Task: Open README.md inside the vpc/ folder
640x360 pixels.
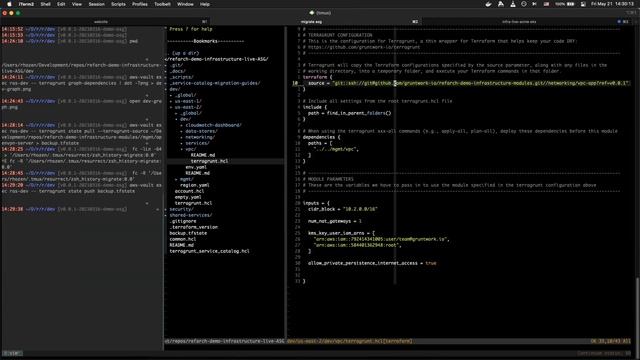Action: (x=203, y=155)
